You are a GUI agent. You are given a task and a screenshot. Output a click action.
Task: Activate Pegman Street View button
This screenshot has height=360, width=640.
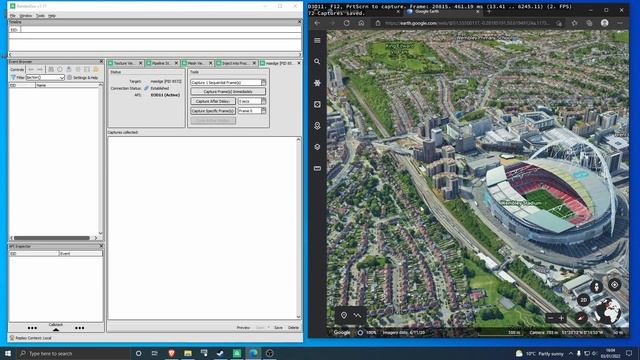coord(596,287)
